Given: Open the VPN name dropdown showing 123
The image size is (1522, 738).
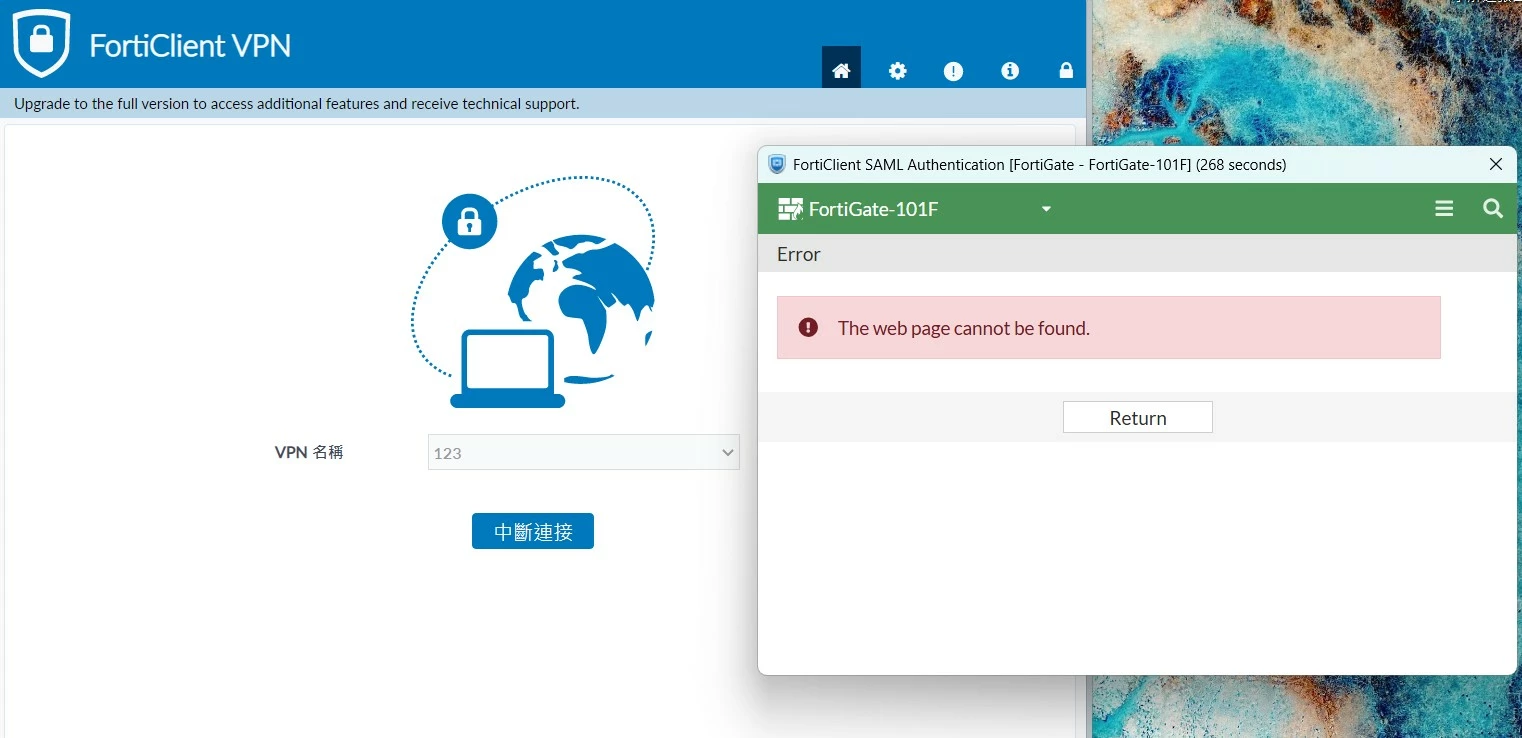Looking at the screenshot, I should 584,452.
